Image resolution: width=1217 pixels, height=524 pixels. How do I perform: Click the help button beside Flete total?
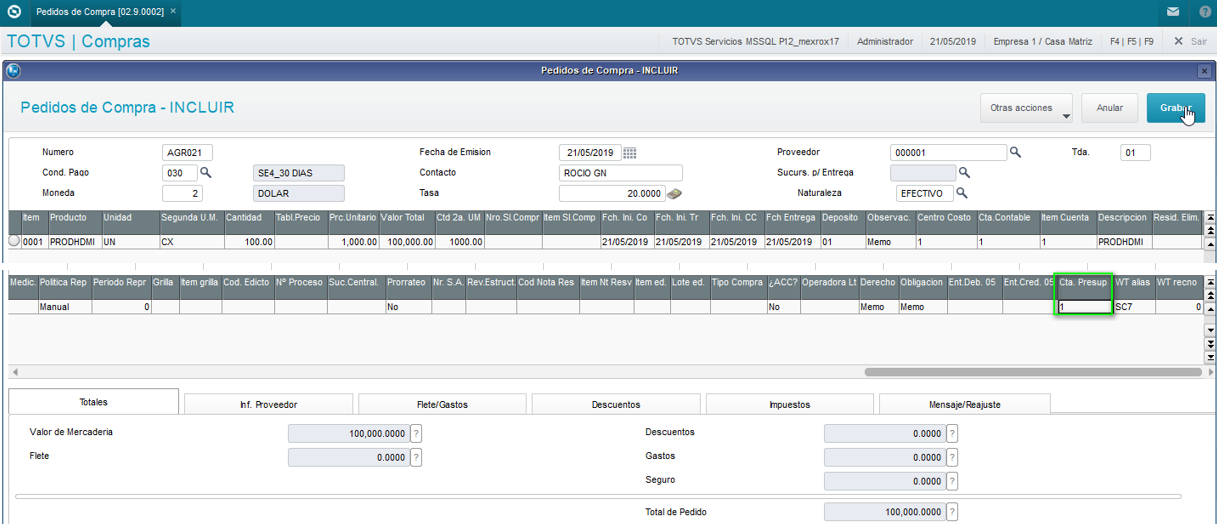(416, 457)
